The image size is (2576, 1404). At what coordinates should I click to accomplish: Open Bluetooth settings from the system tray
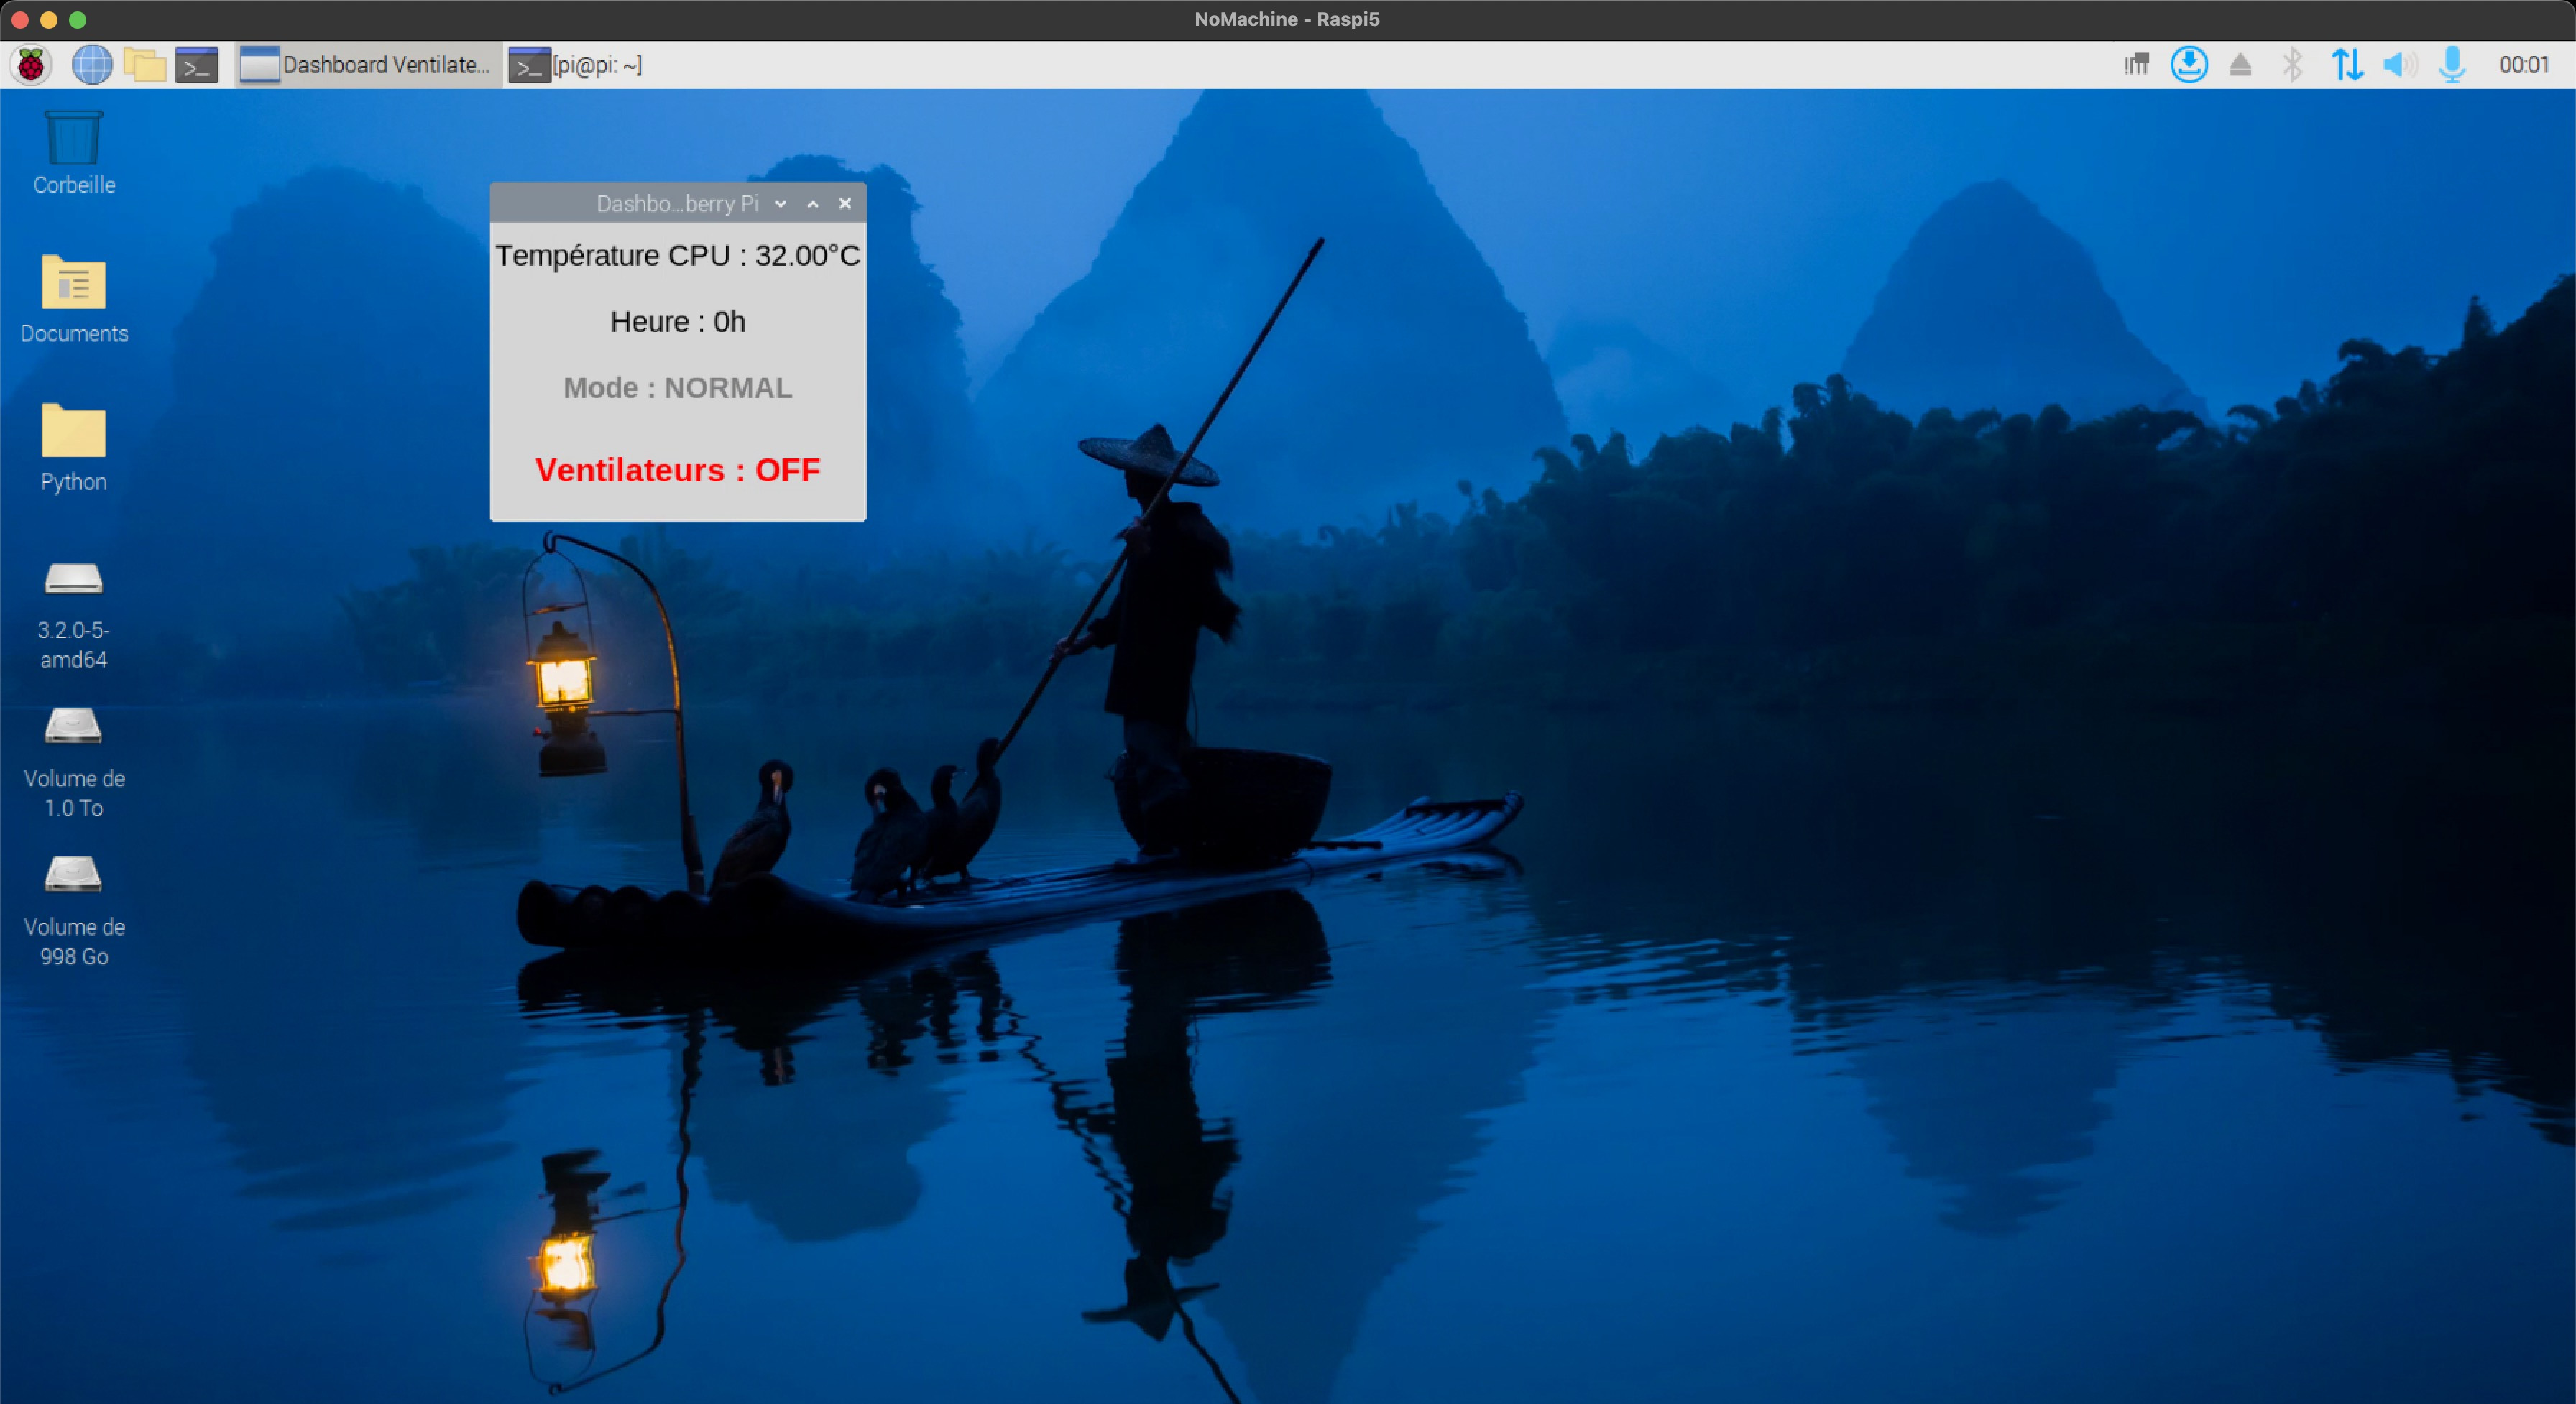pos(2293,64)
